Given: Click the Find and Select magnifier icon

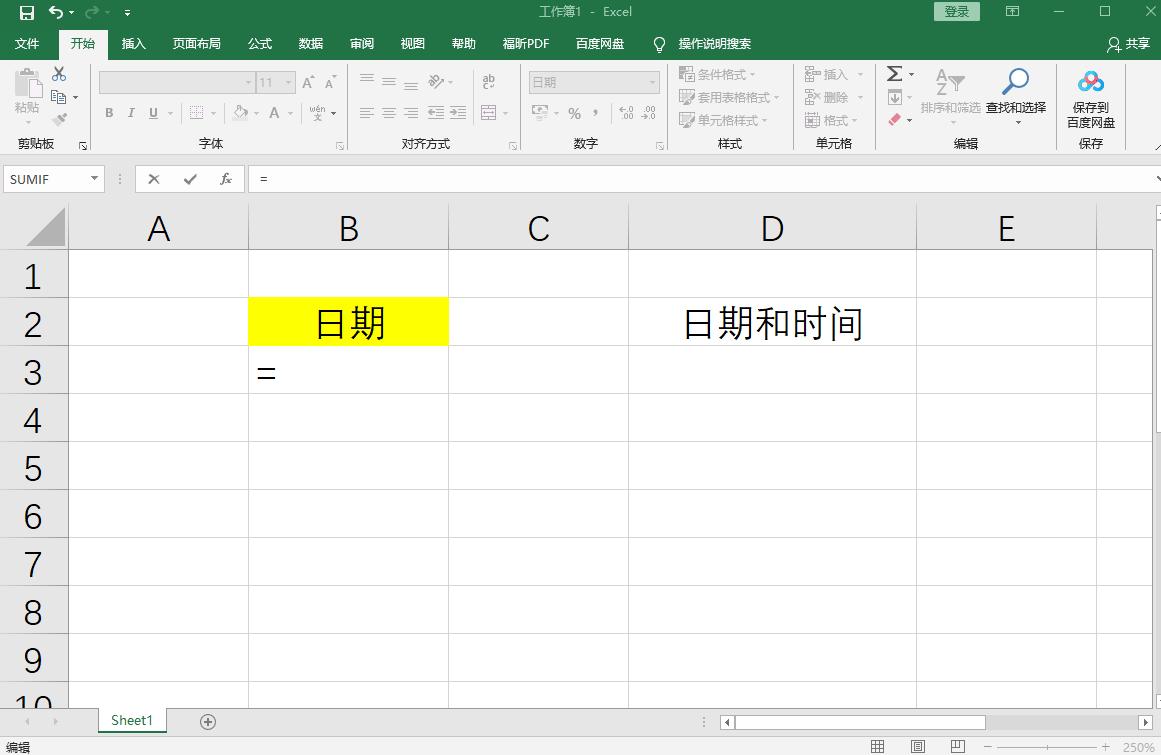Looking at the screenshot, I should [1016, 82].
